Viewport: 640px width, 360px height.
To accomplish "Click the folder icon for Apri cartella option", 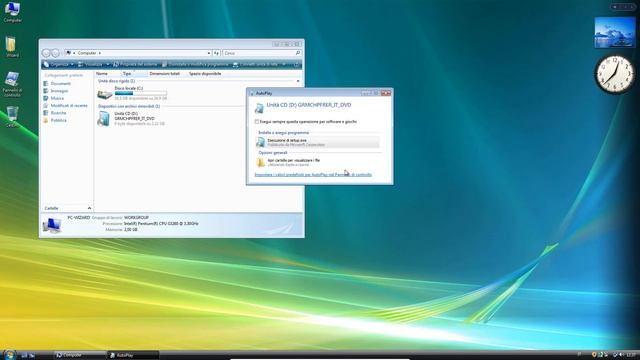I will [261, 162].
